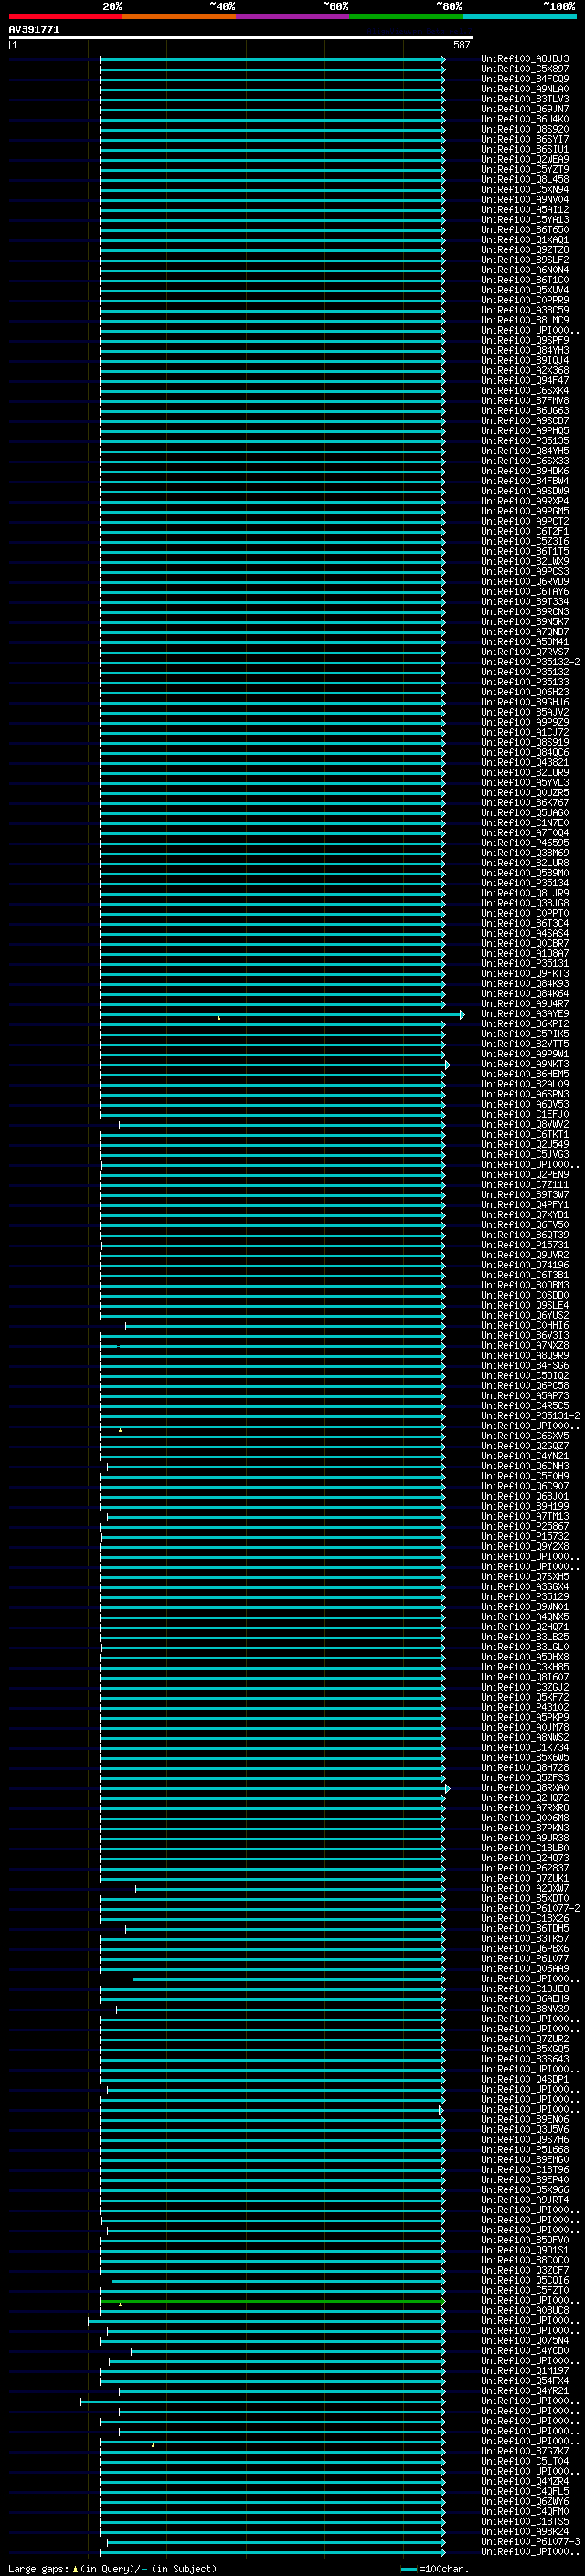Select hit label UniRef100_B4FSG6
The image size is (585, 2576).
click(525, 1366)
